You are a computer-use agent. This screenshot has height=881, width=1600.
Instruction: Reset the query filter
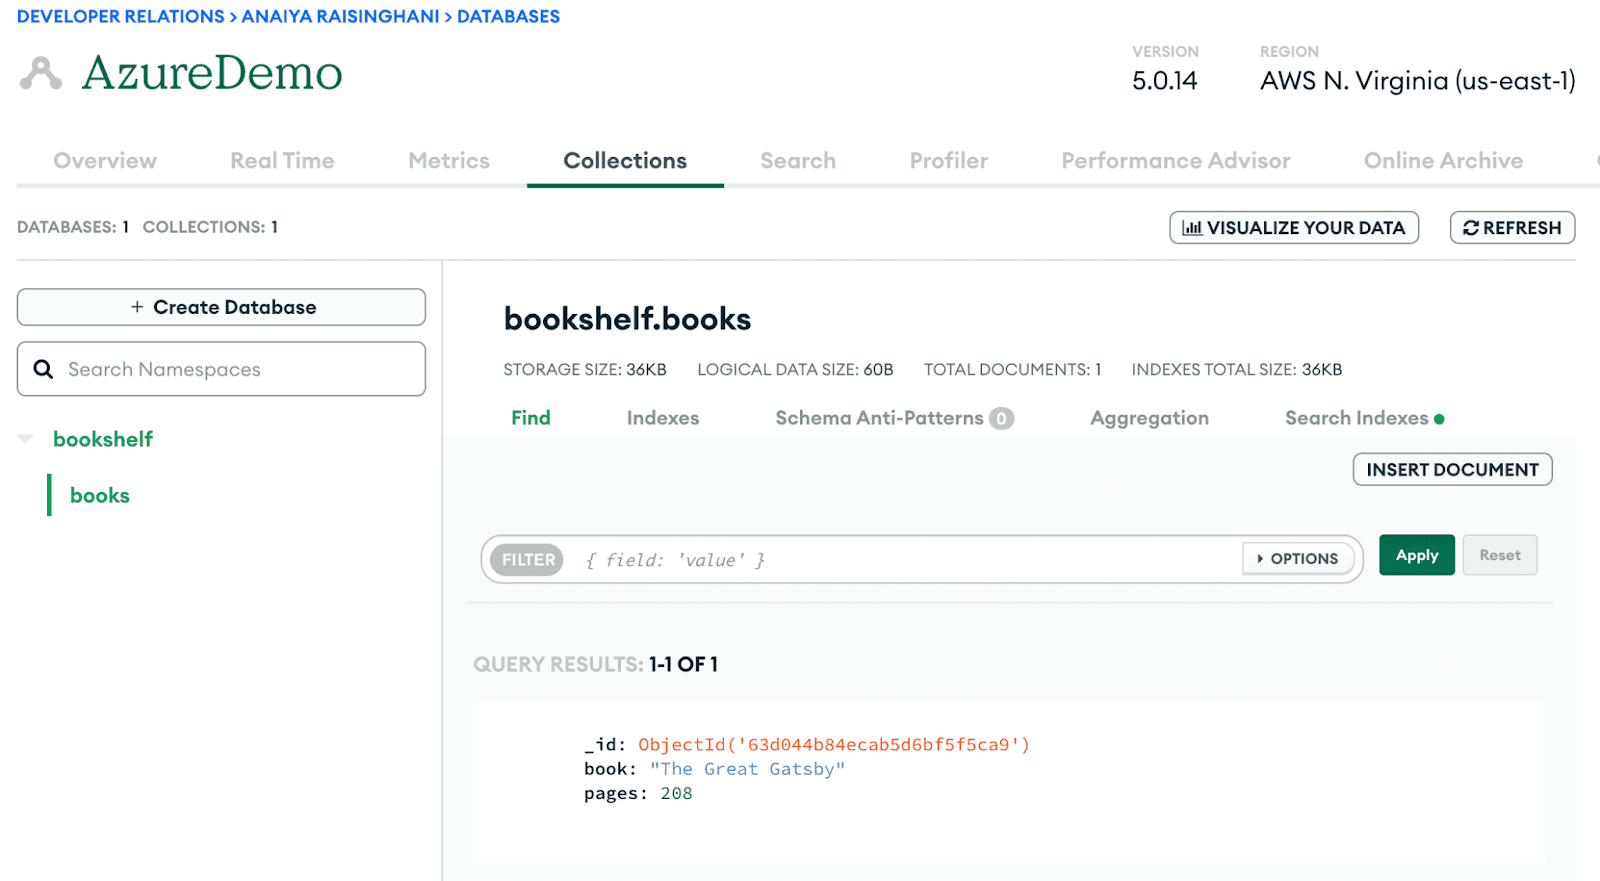click(x=1499, y=555)
